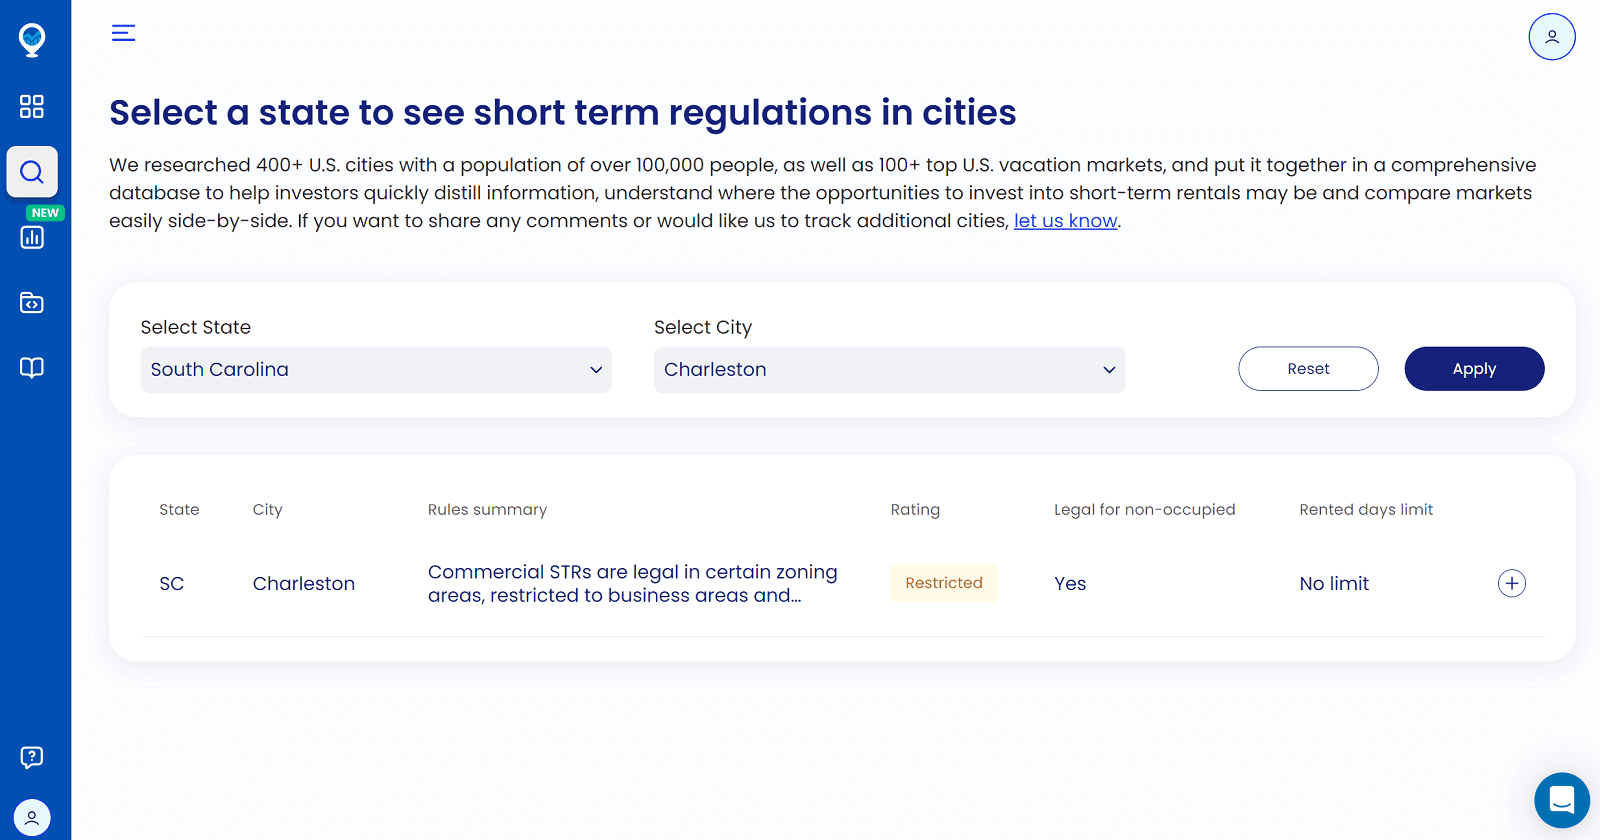Open the profile icon at top right
Image resolution: width=1600 pixels, height=840 pixels.
click(1551, 37)
